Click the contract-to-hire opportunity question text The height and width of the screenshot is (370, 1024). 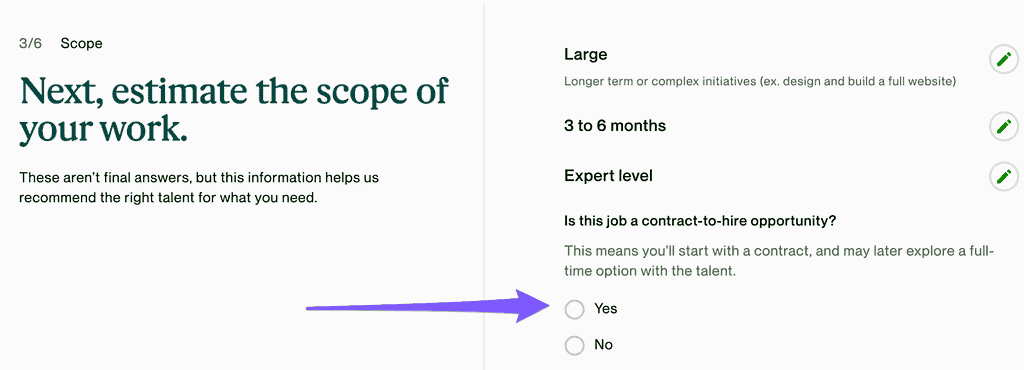tap(700, 221)
